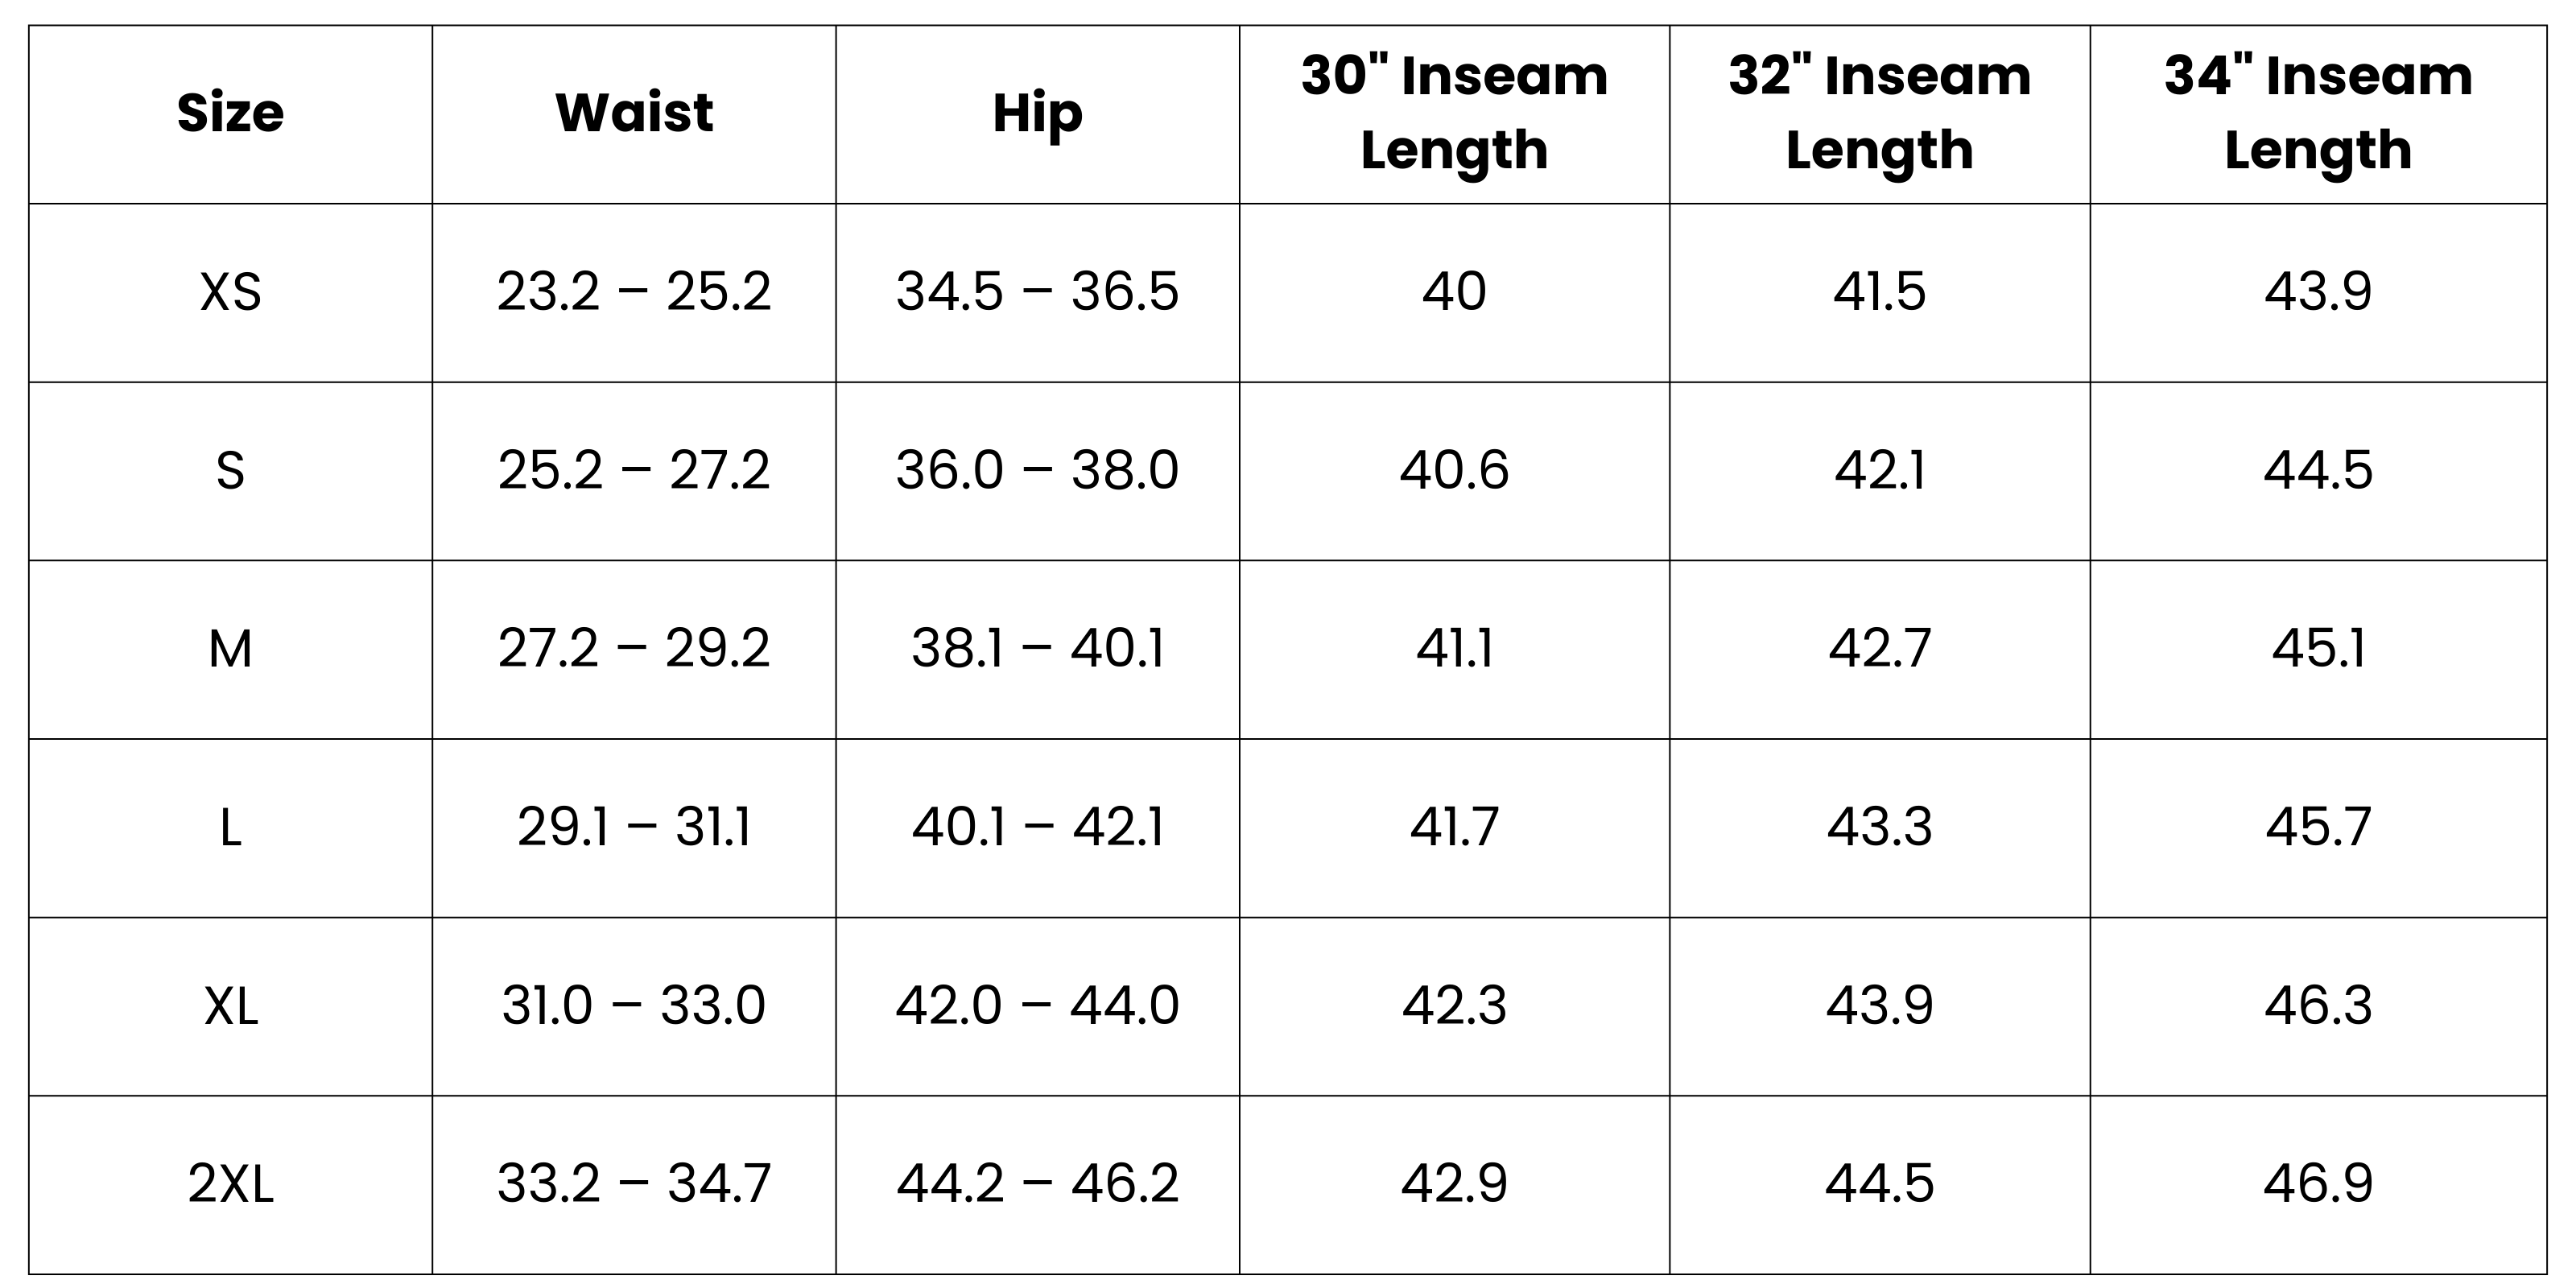The width and height of the screenshot is (2576, 1288).
Task: Click waist range 31.0 – 33.0
Action: tap(634, 1006)
